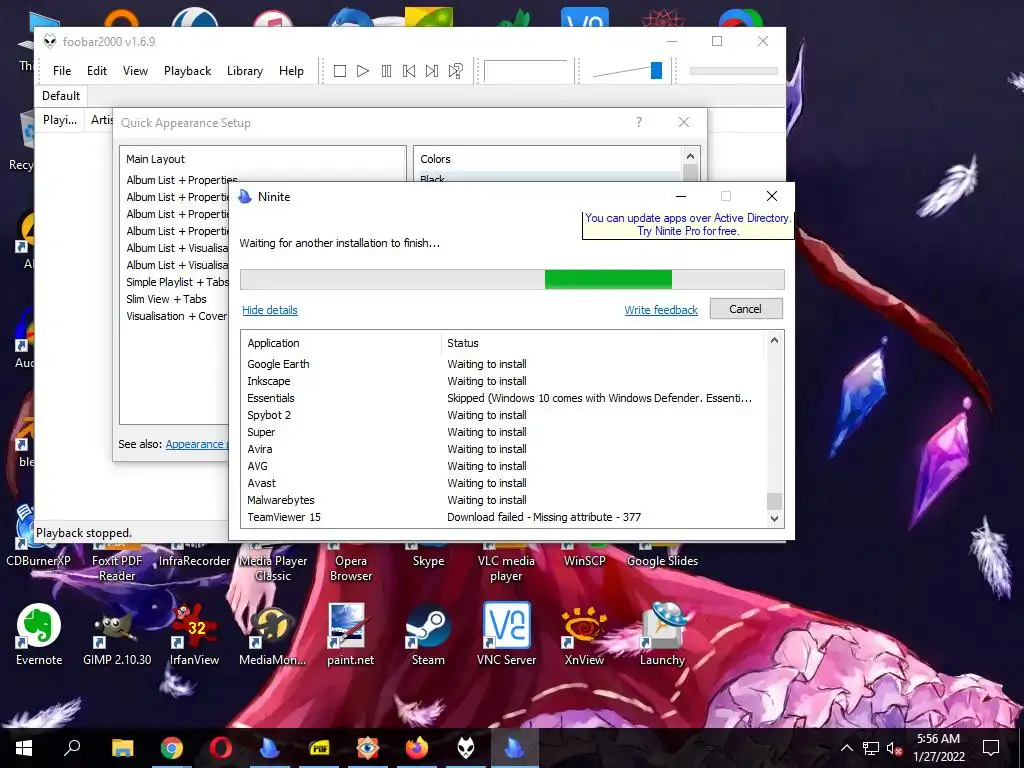This screenshot has width=1024, height=768.
Task: Open the MediaMonkey desktop icon
Action: (272, 633)
